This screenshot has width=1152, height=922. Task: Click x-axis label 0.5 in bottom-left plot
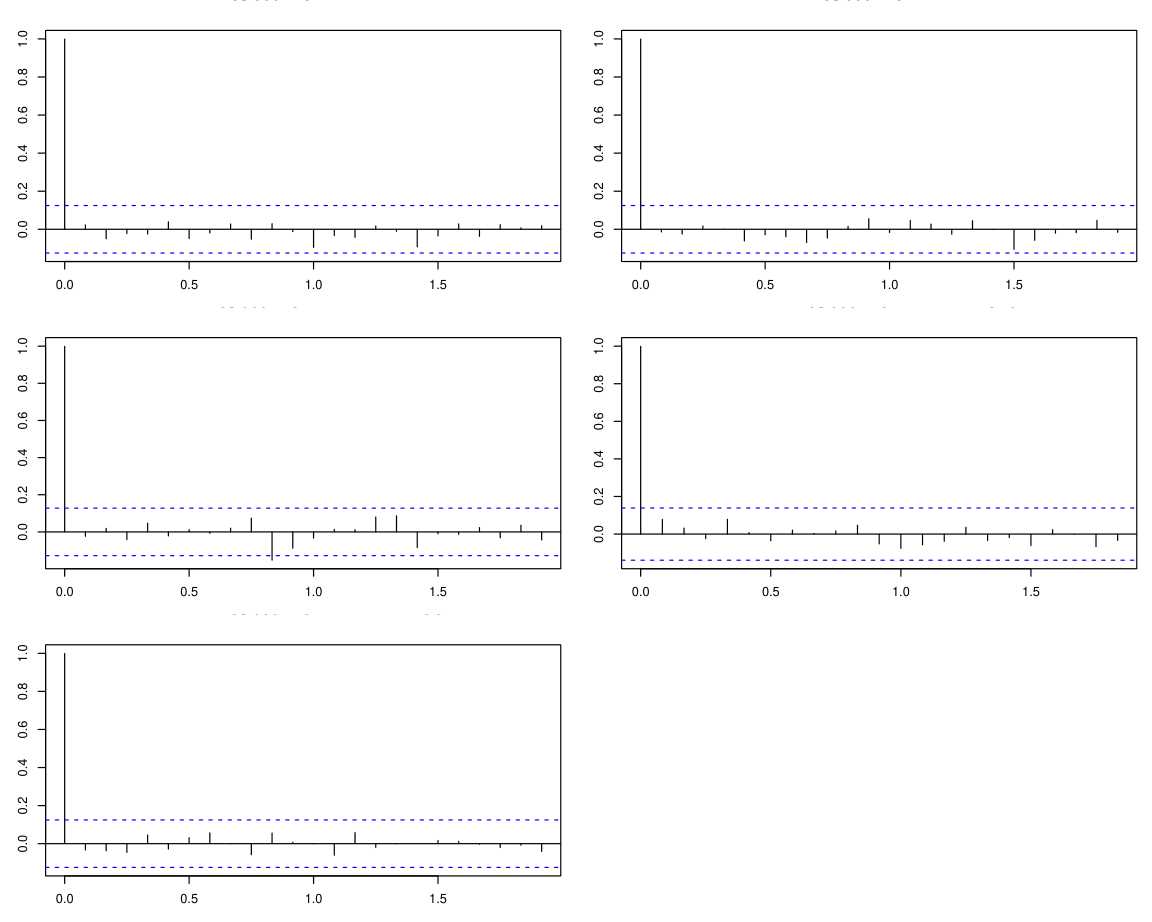(189, 899)
